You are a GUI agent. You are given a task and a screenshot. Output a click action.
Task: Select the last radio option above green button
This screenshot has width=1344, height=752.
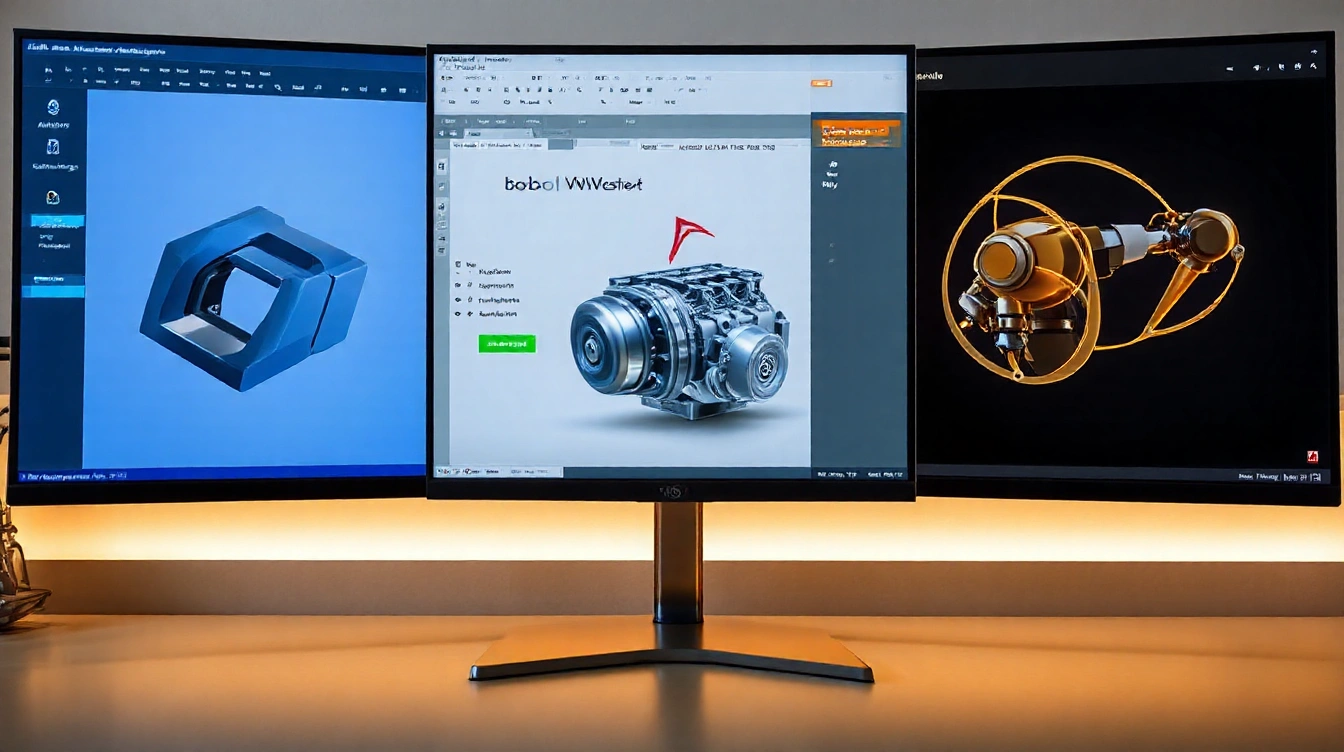pyautogui.click(x=458, y=314)
